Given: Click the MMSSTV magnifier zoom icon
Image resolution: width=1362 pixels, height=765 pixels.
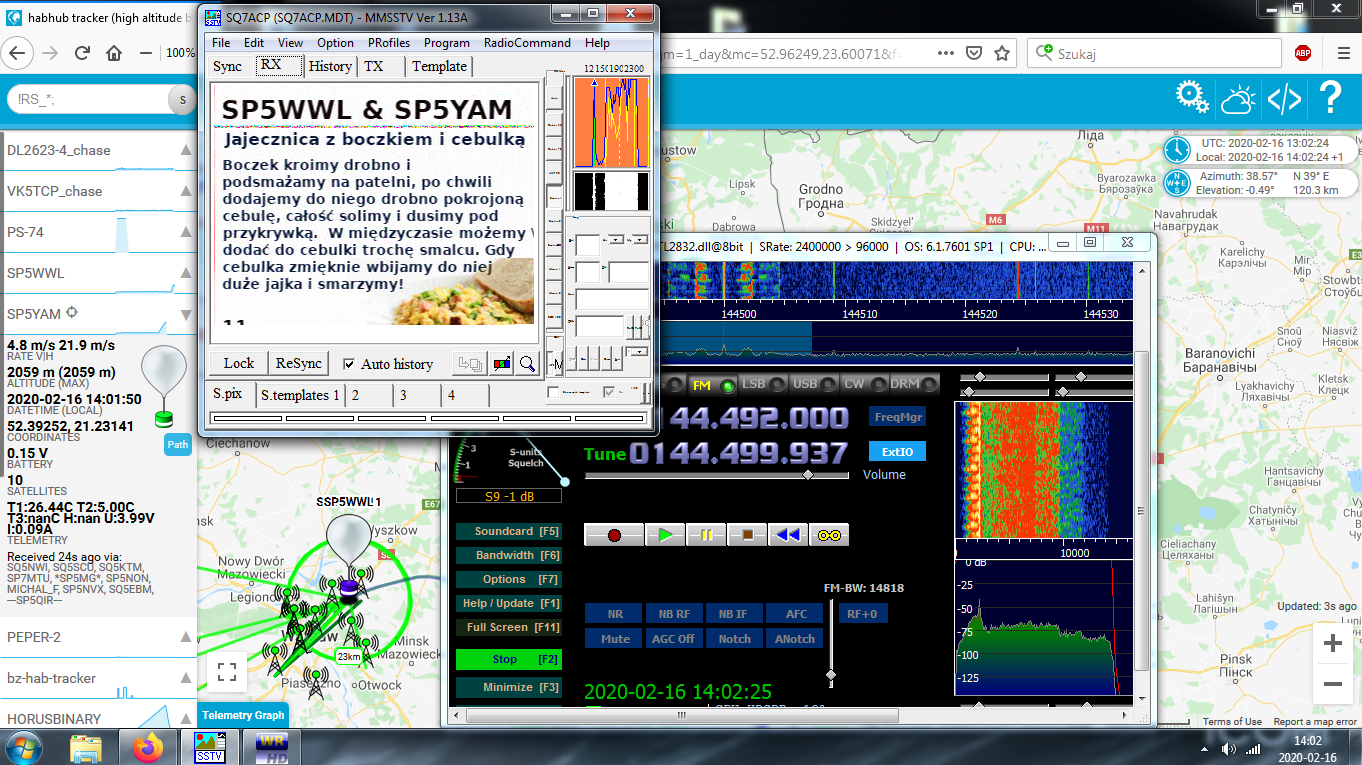Looking at the screenshot, I should [x=526, y=364].
